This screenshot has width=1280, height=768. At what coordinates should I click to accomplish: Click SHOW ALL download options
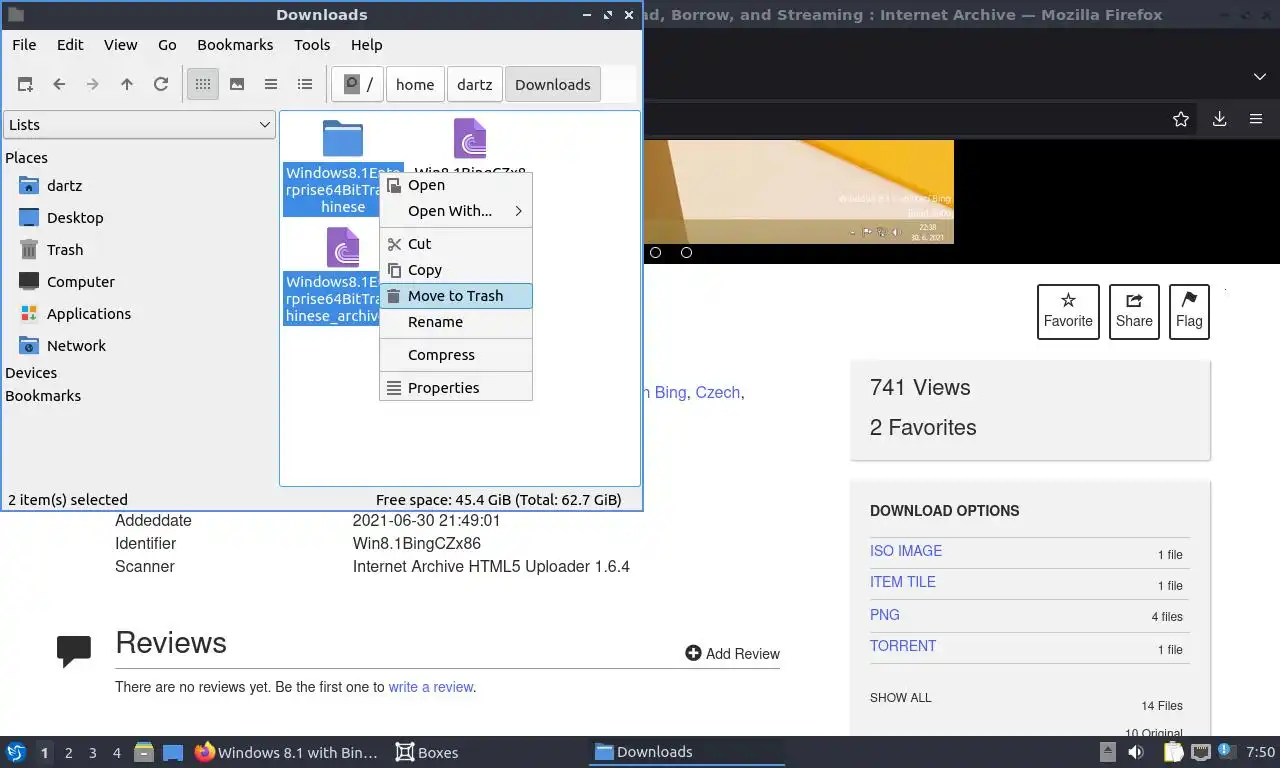tap(900, 698)
